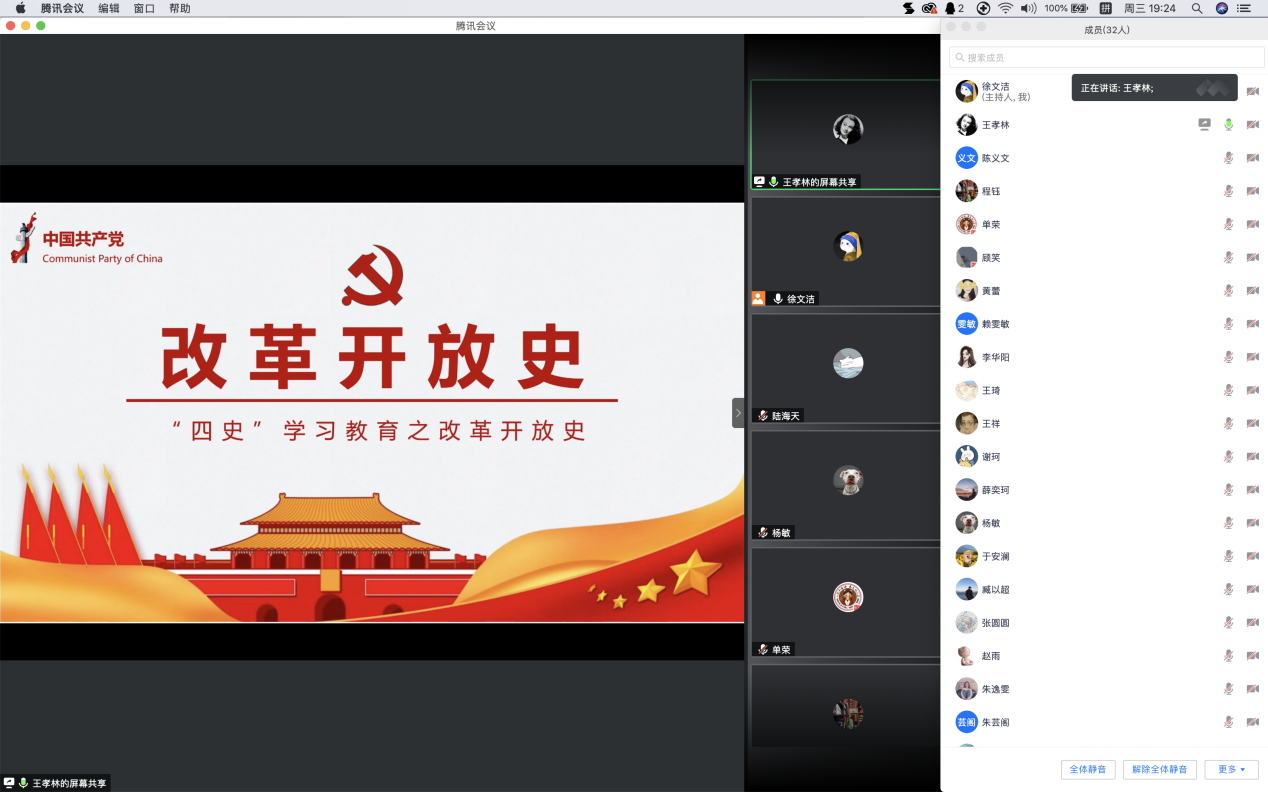Click 王孝林's screen sharing icon in member list
This screenshot has height=792, width=1268.
coord(1204,125)
